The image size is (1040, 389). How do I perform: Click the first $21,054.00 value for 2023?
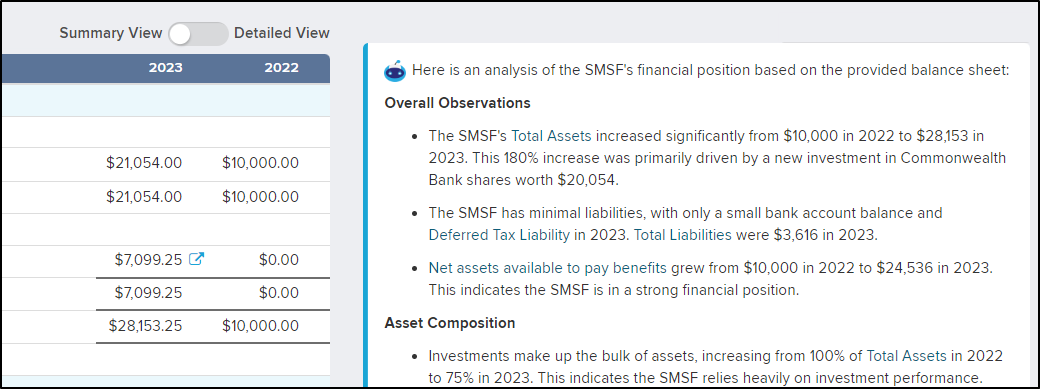click(143, 163)
